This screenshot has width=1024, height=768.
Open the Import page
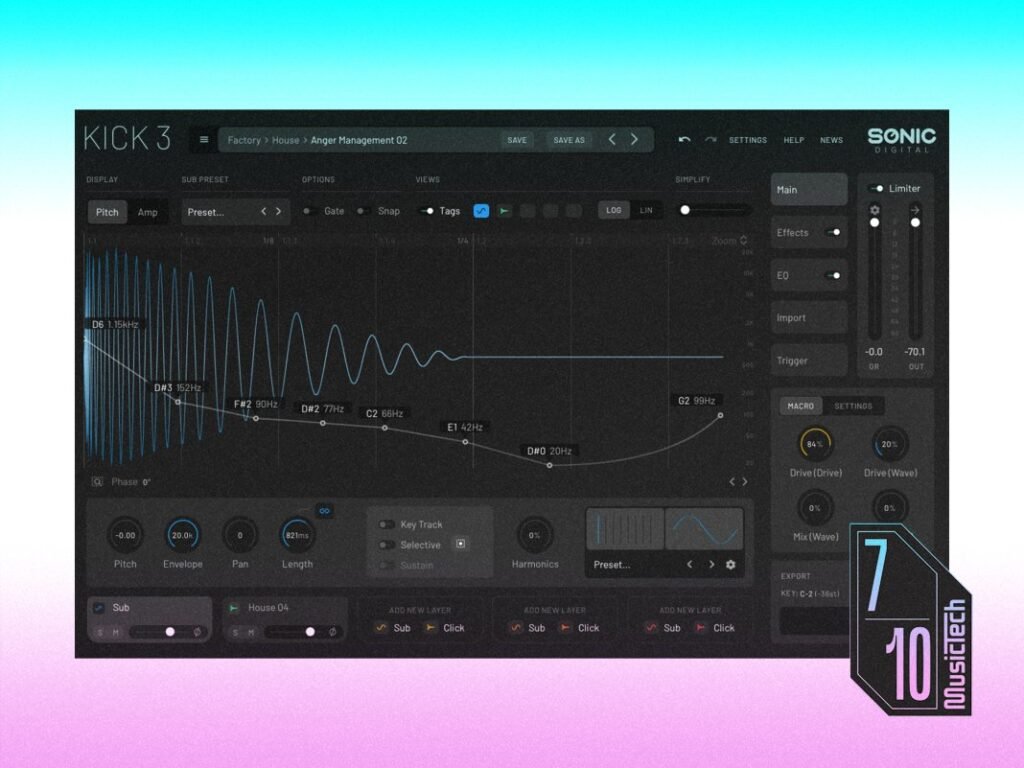tap(809, 318)
